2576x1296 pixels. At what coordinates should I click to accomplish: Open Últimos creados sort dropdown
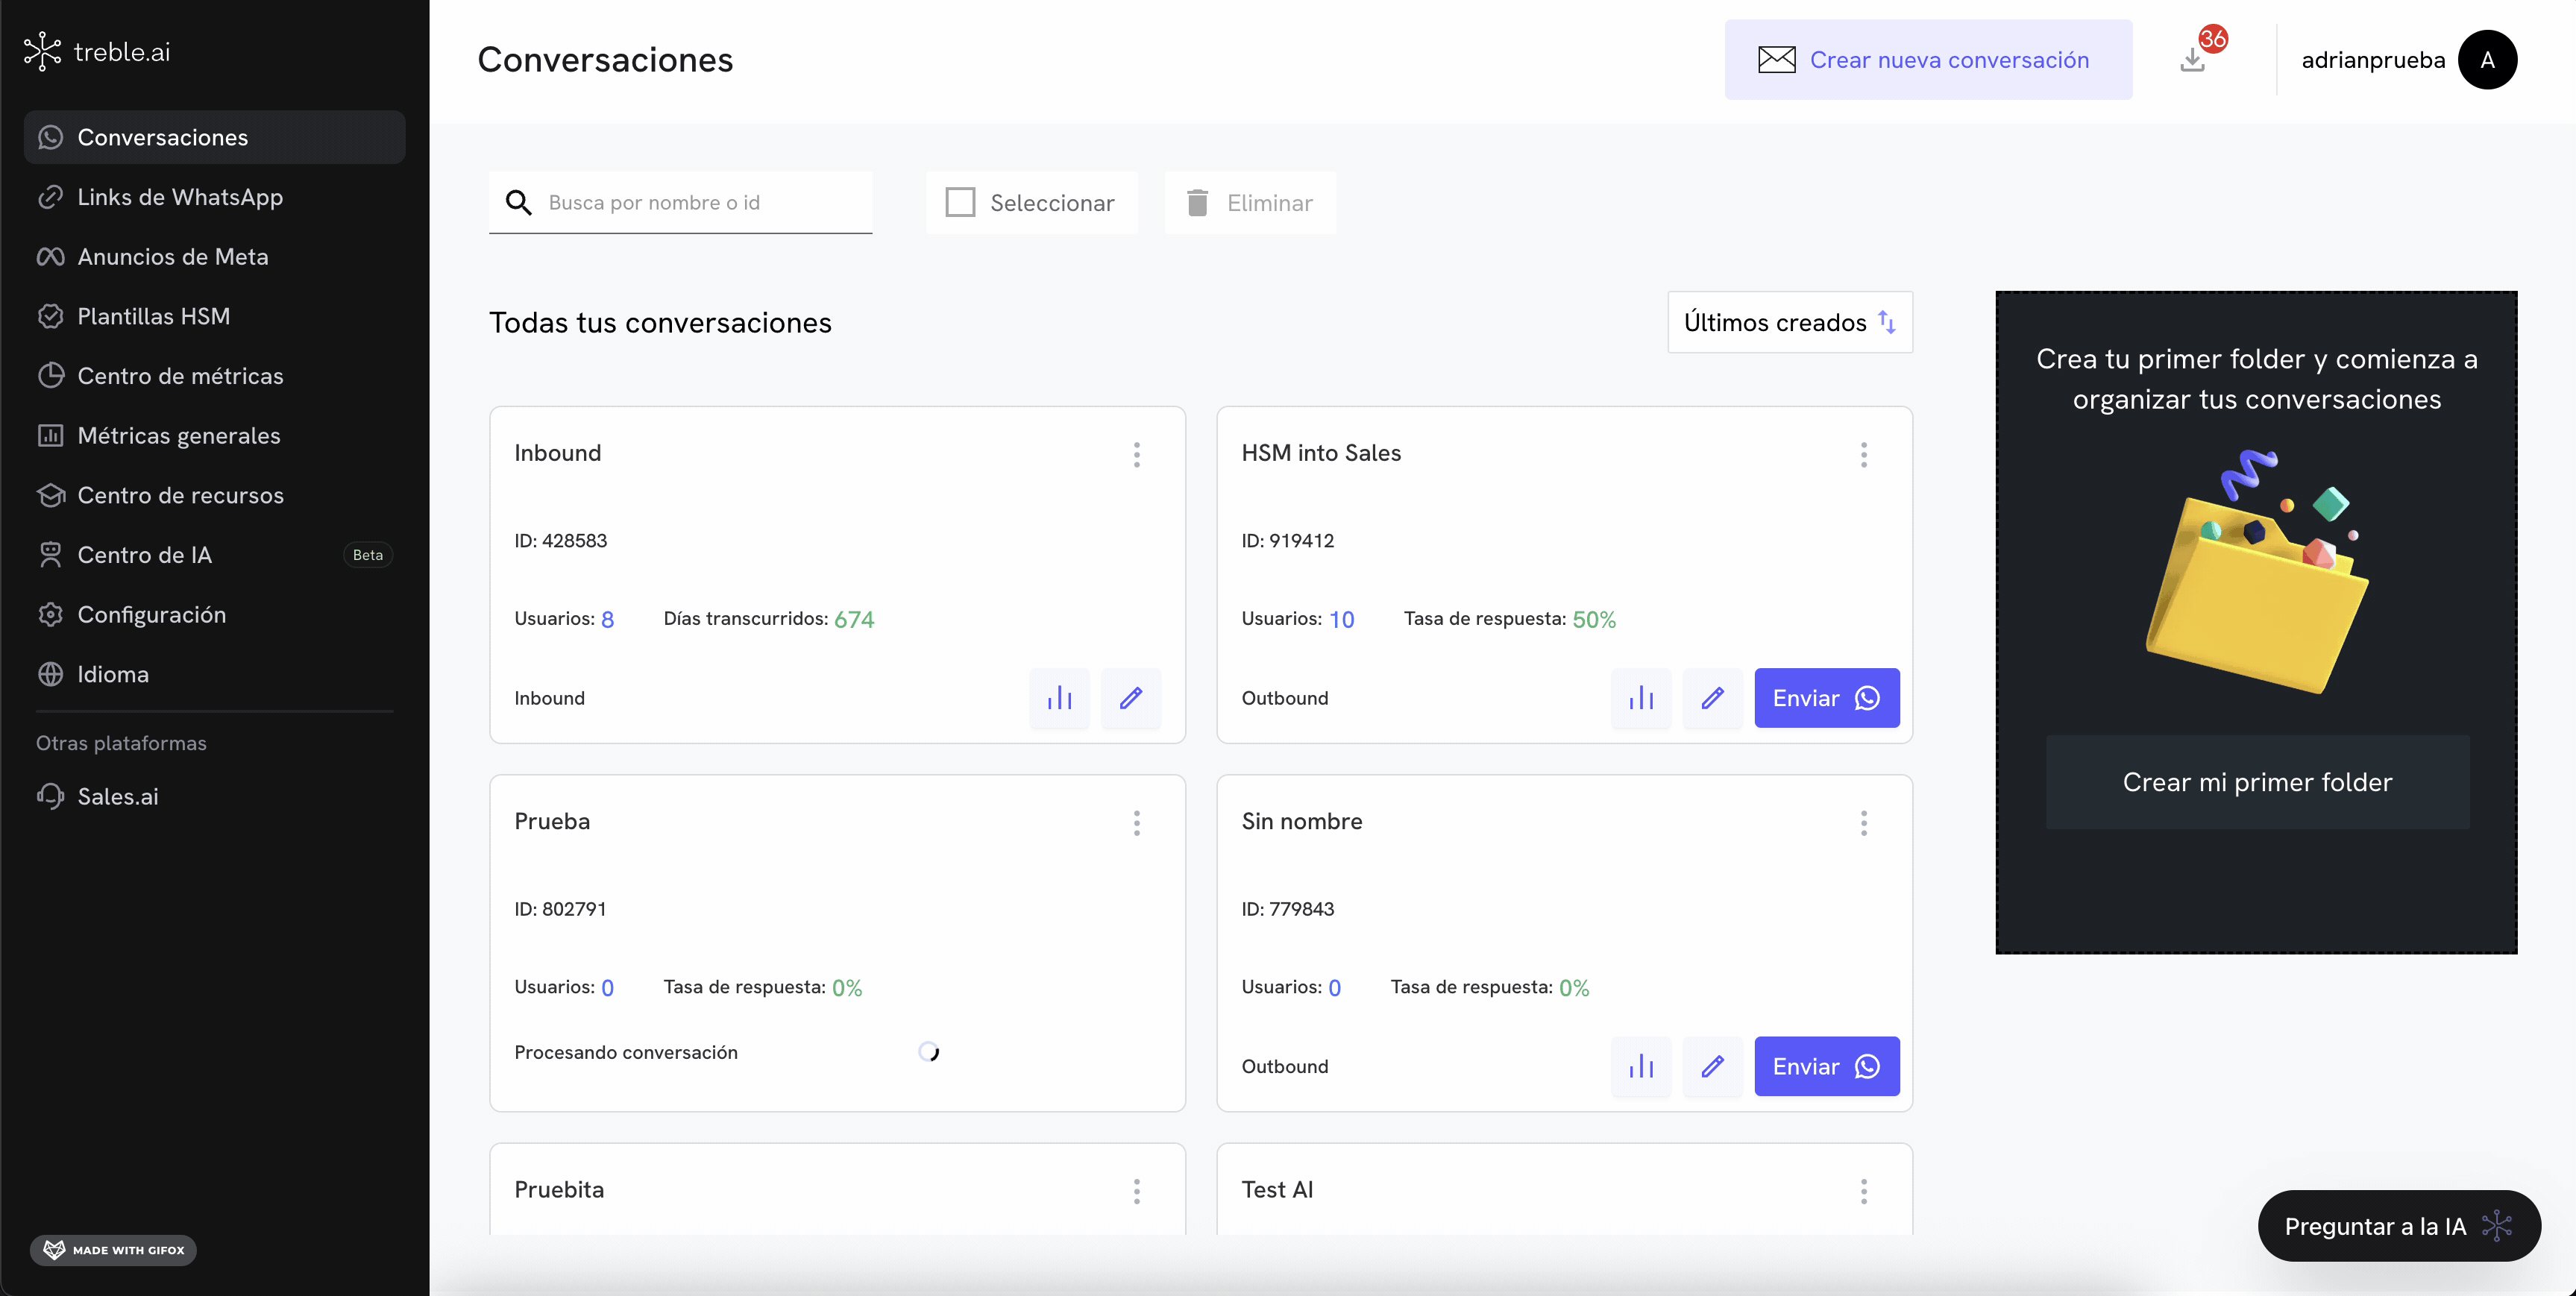tap(1789, 322)
